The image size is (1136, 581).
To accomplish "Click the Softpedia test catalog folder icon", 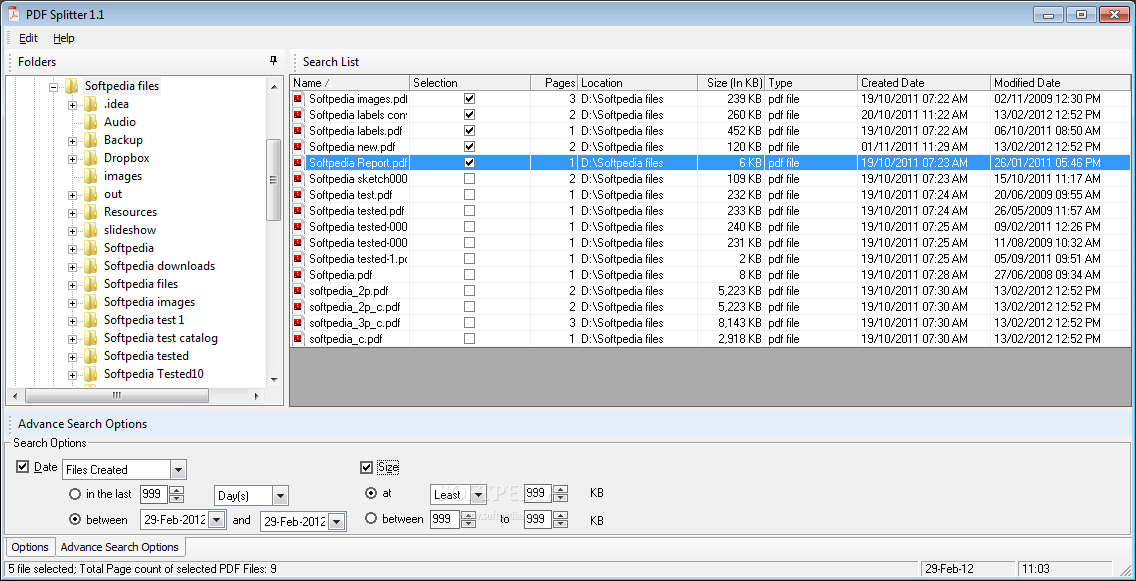I will 90,338.
